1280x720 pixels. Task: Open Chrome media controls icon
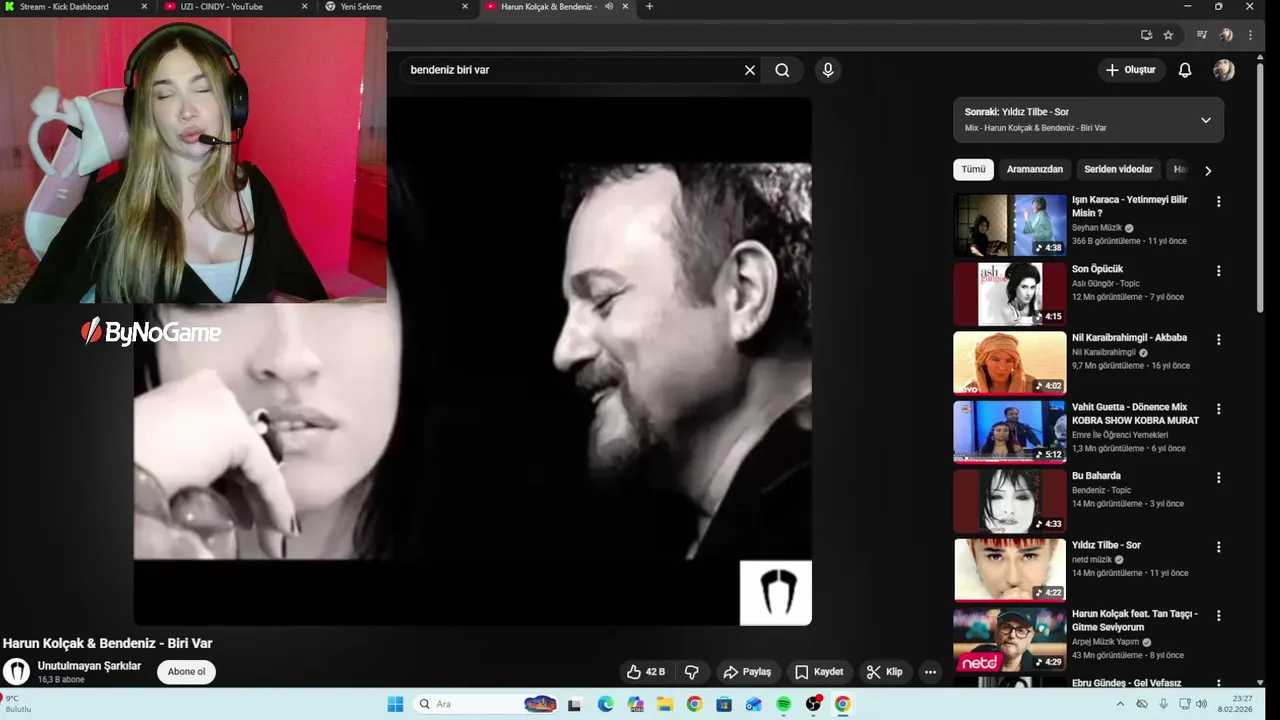point(1202,35)
